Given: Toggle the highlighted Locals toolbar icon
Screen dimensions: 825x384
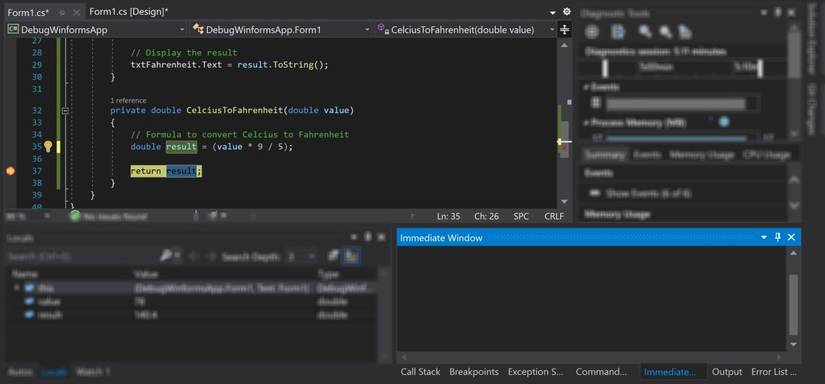Looking at the screenshot, I should pyautogui.click(x=350, y=256).
